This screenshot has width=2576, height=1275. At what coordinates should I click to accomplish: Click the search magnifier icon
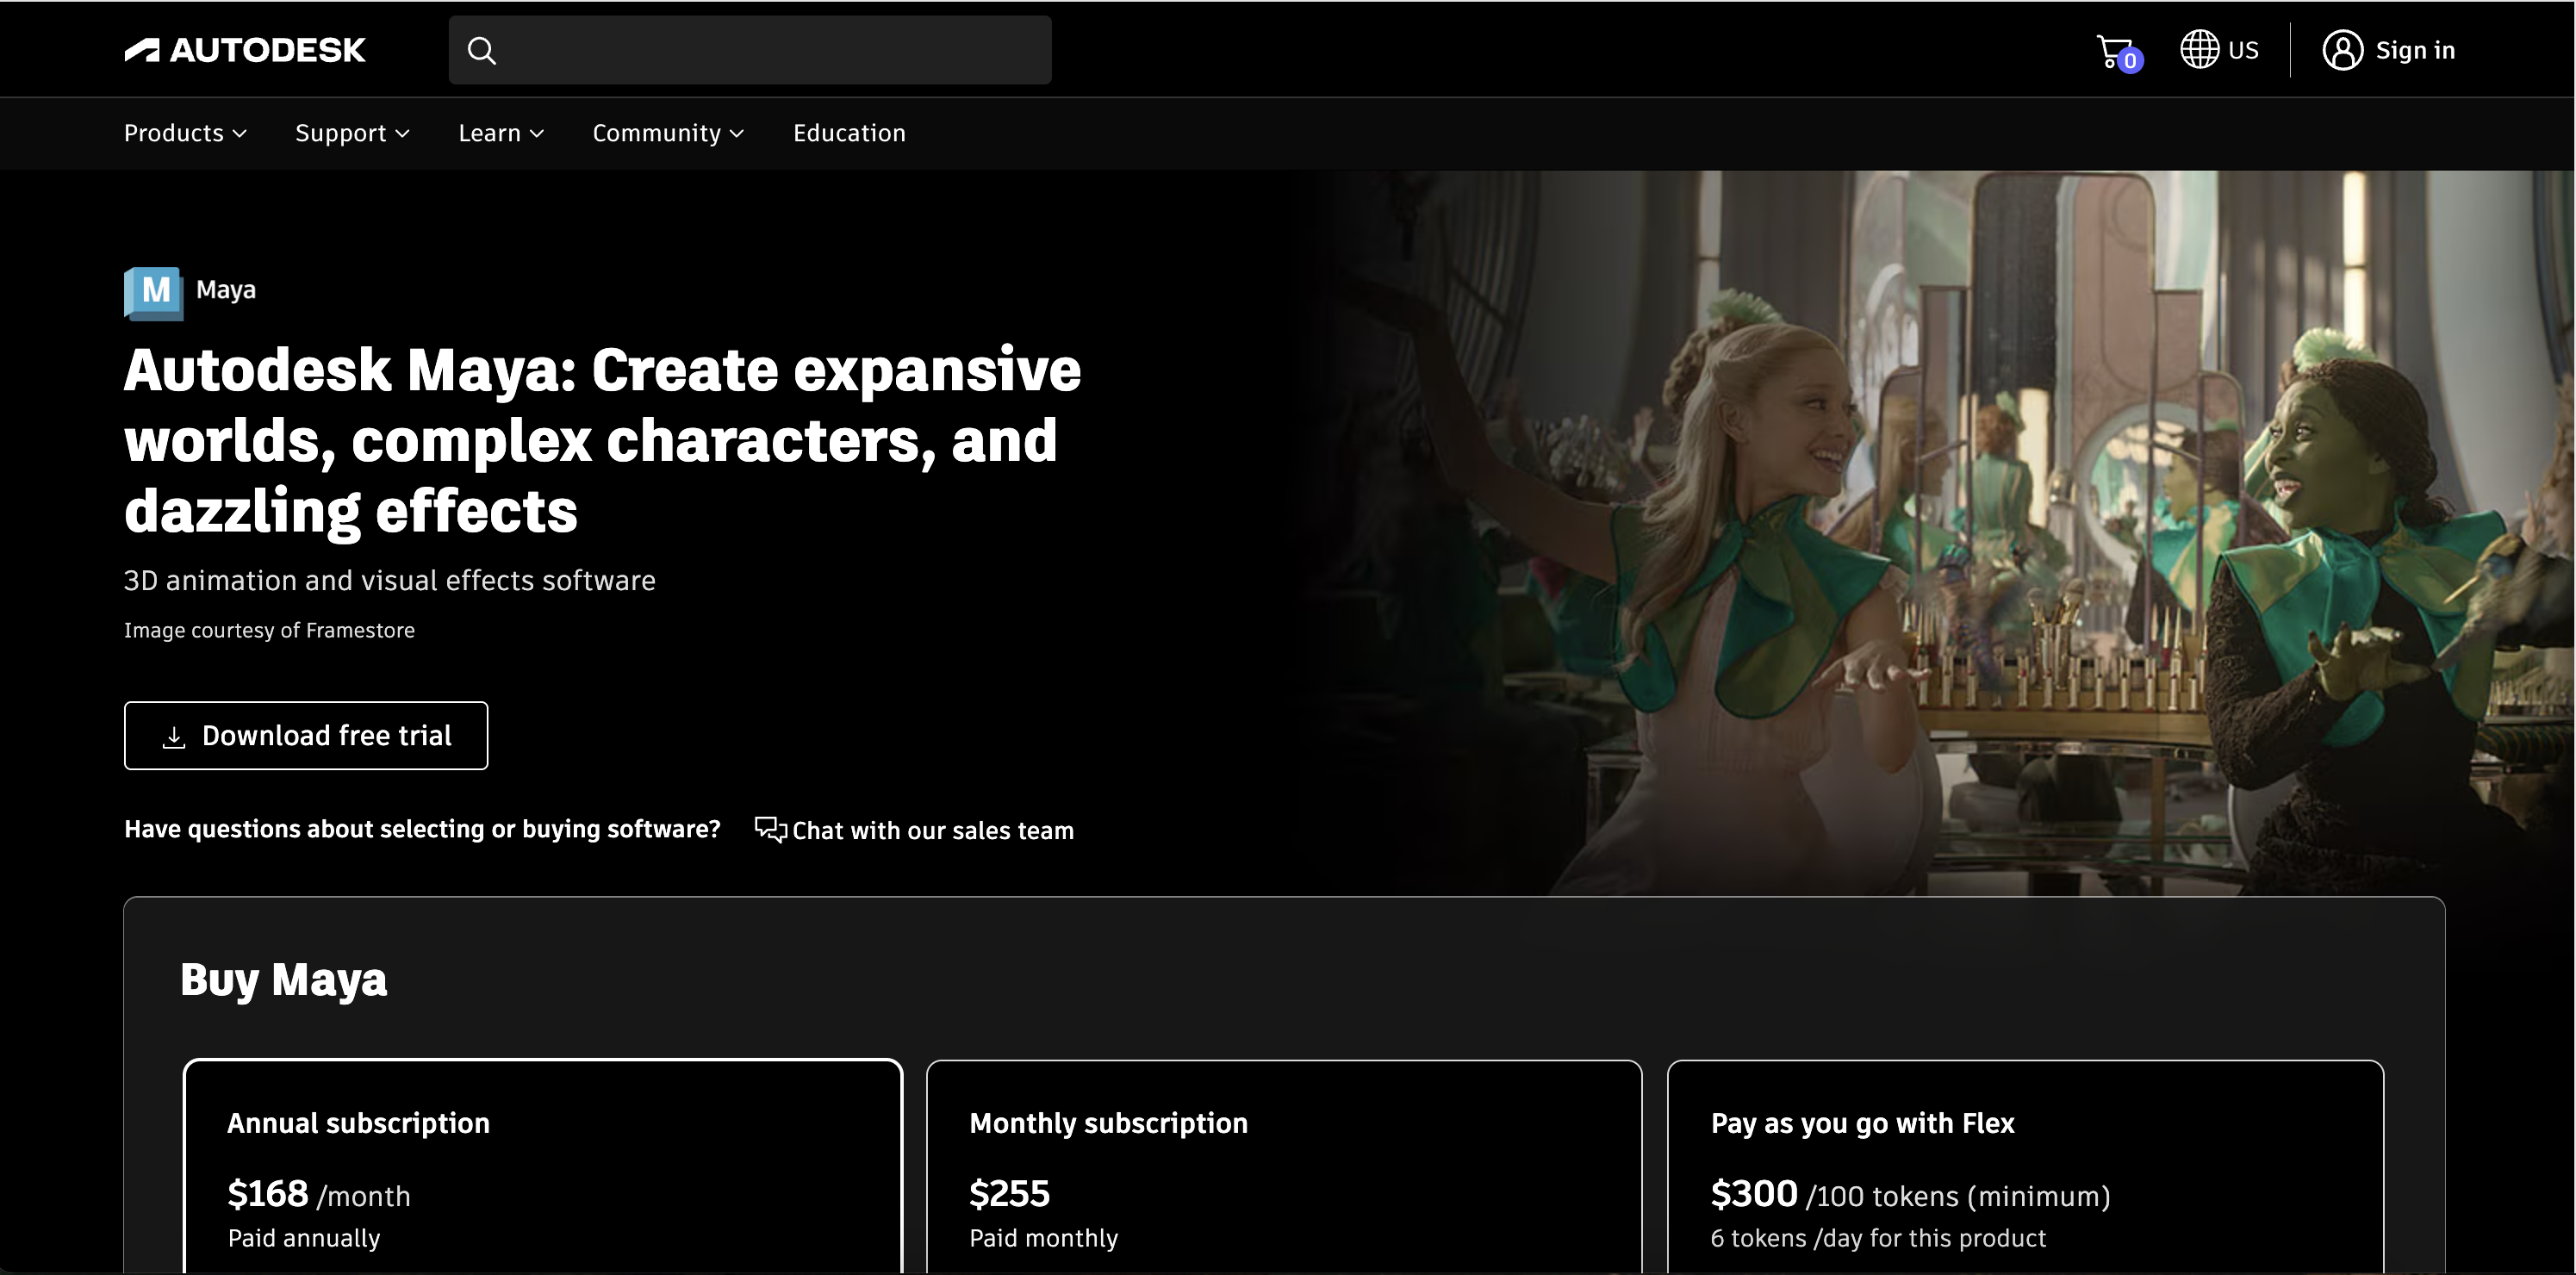482,50
